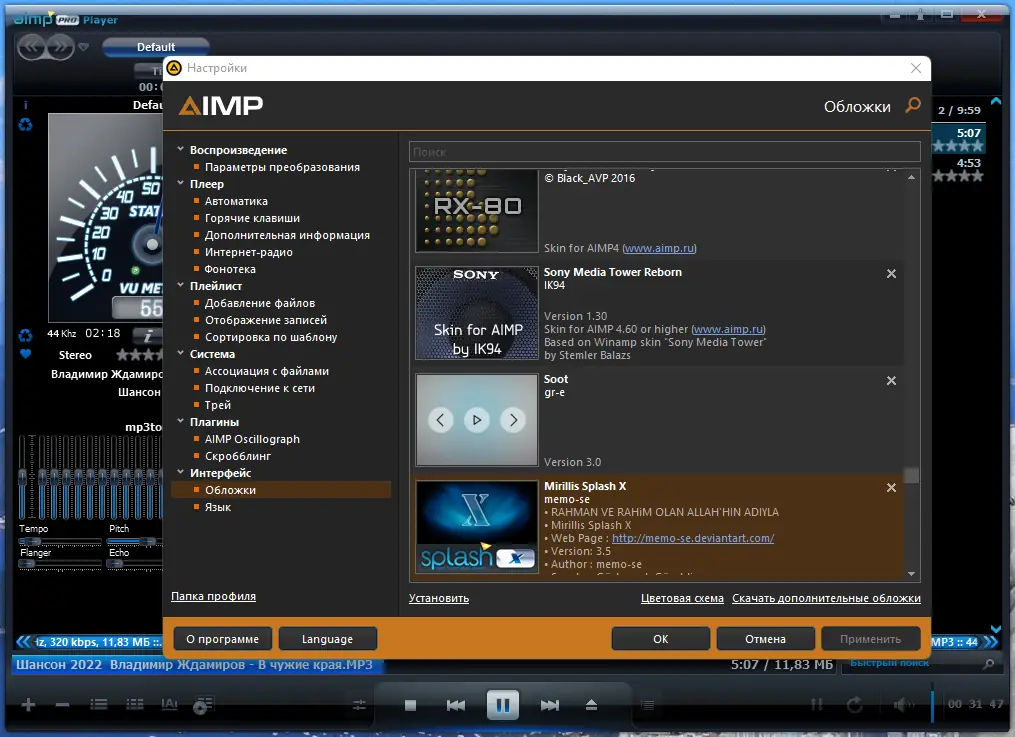This screenshot has height=737, width=1015.
Task: Pause the current track
Action: pyautogui.click(x=503, y=705)
